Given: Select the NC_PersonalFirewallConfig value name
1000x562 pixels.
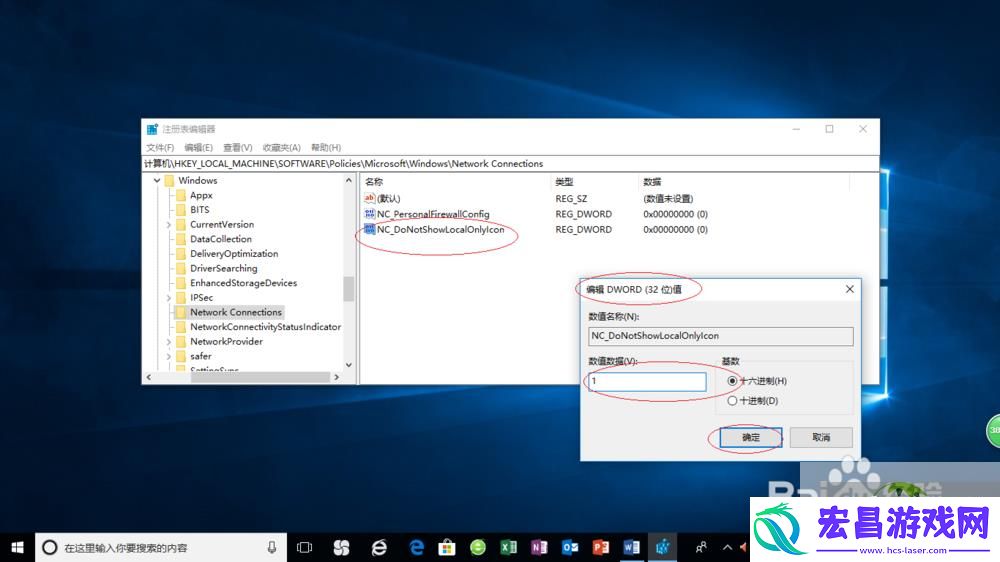Looking at the screenshot, I should tap(433, 214).
